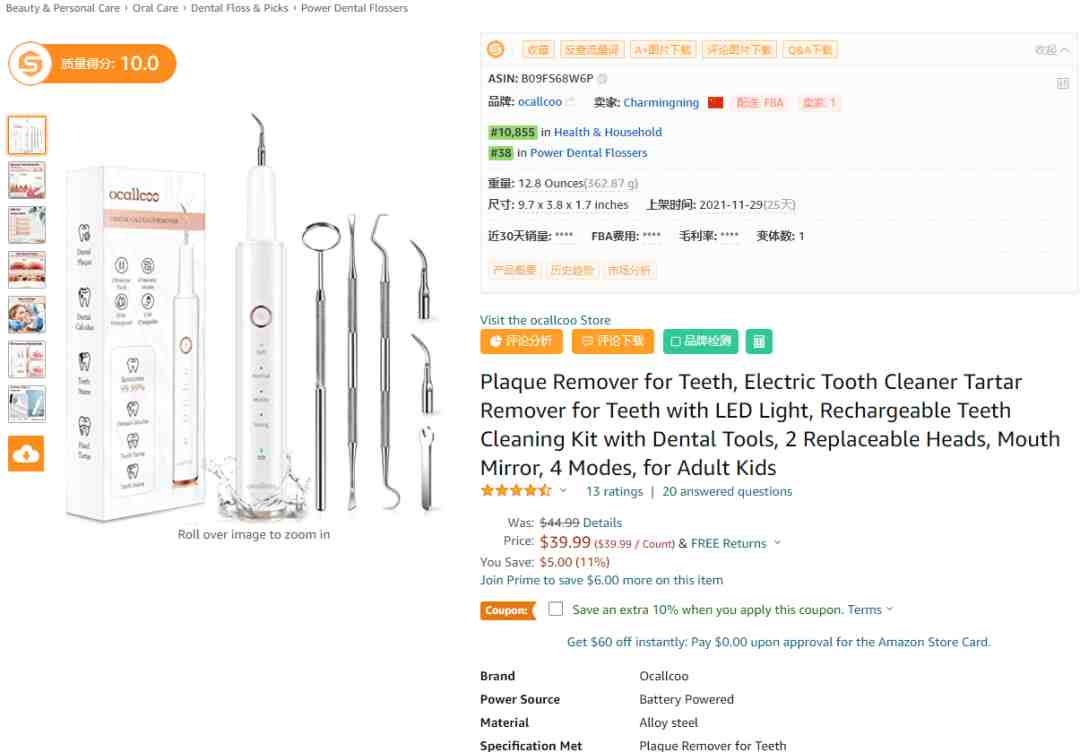Image resolution: width=1080 pixels, height=752 pixels.
Task: Click the 评论分析 orange button
Action: [x=521, y=341]
